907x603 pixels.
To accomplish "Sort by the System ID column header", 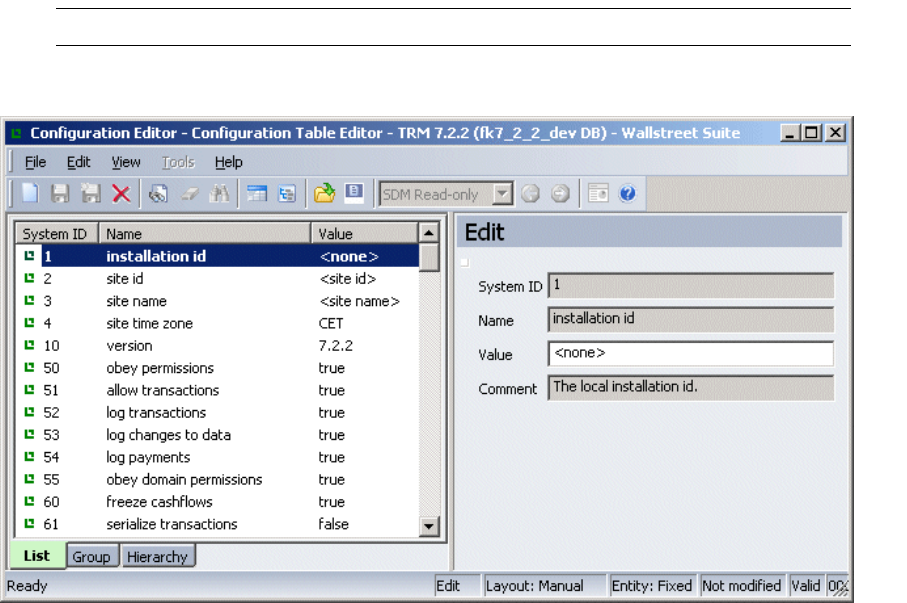I will [x=56, y=234].
